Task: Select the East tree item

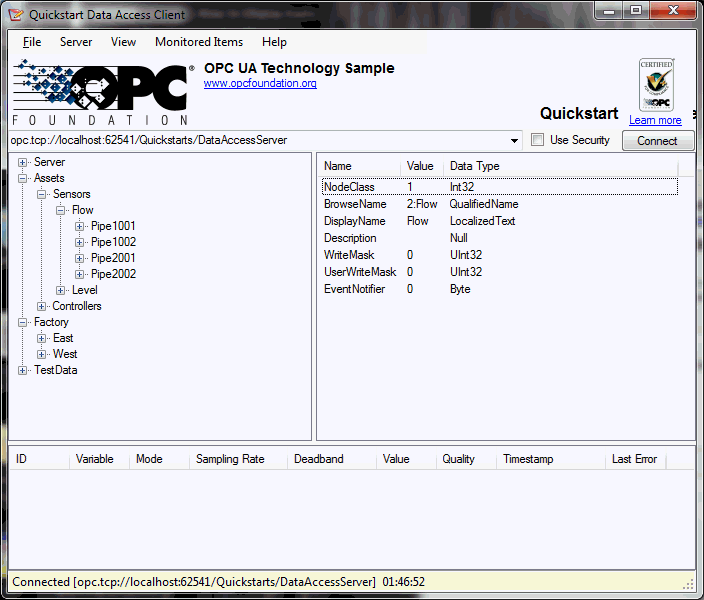Action: click(x=63, y=338)
